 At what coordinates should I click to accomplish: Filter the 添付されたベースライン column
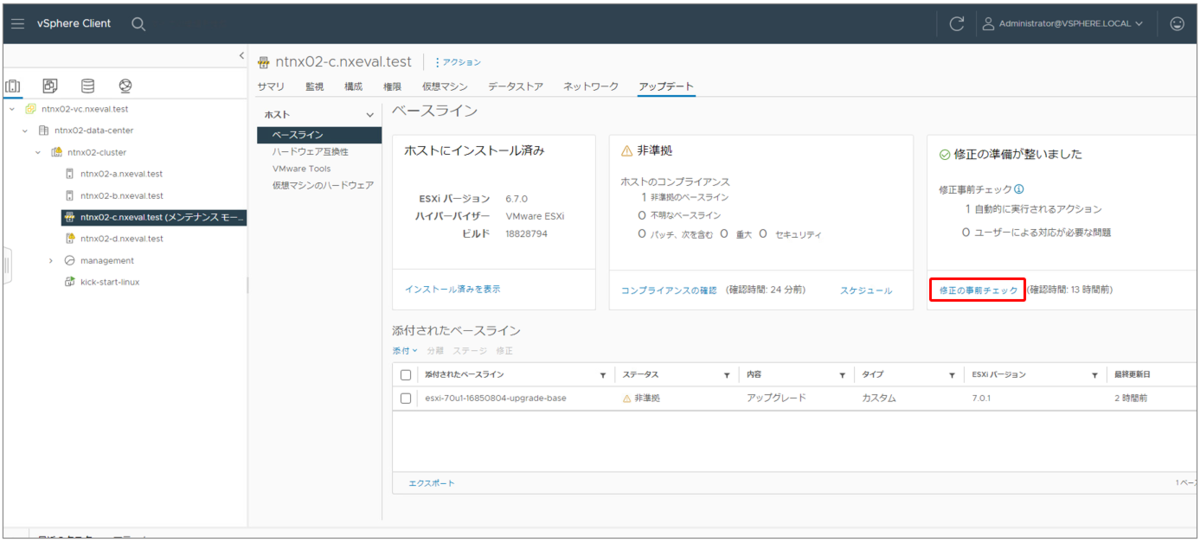[x=602, y=375]
